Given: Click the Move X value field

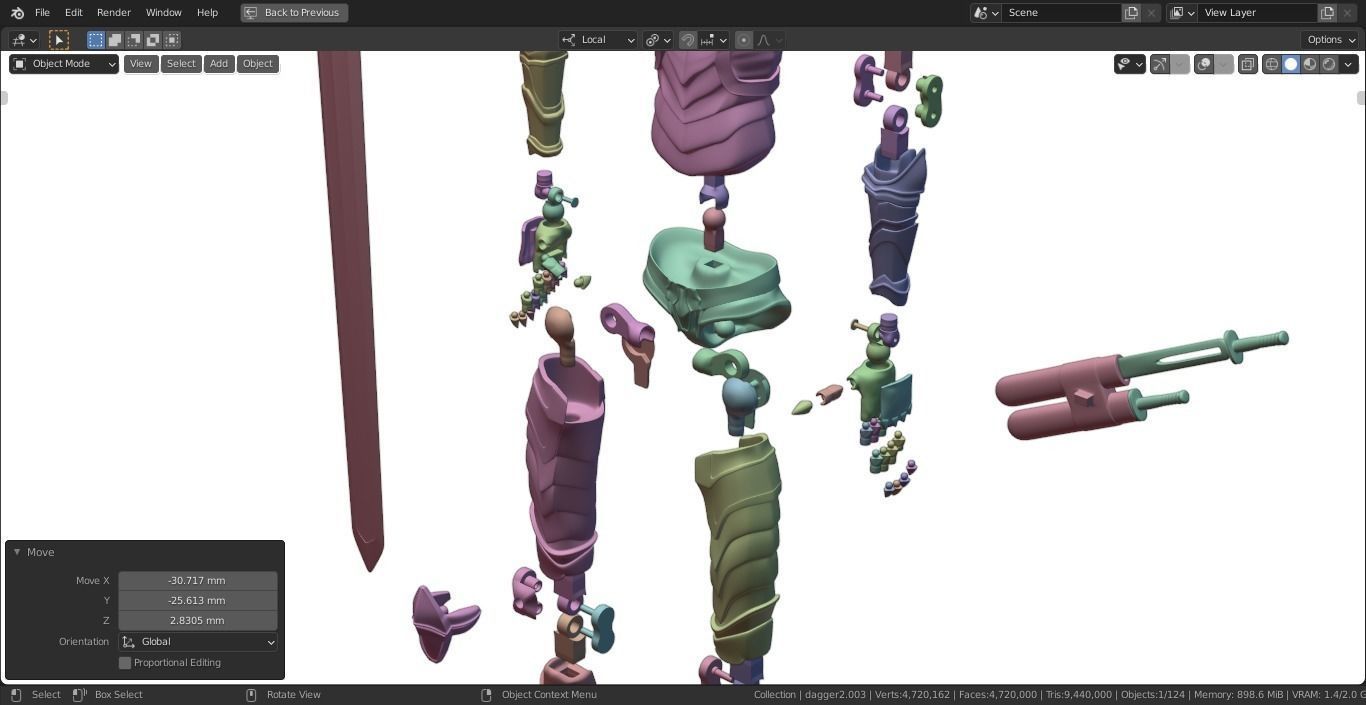Looking at the screenshot, I should pos(198,581).
